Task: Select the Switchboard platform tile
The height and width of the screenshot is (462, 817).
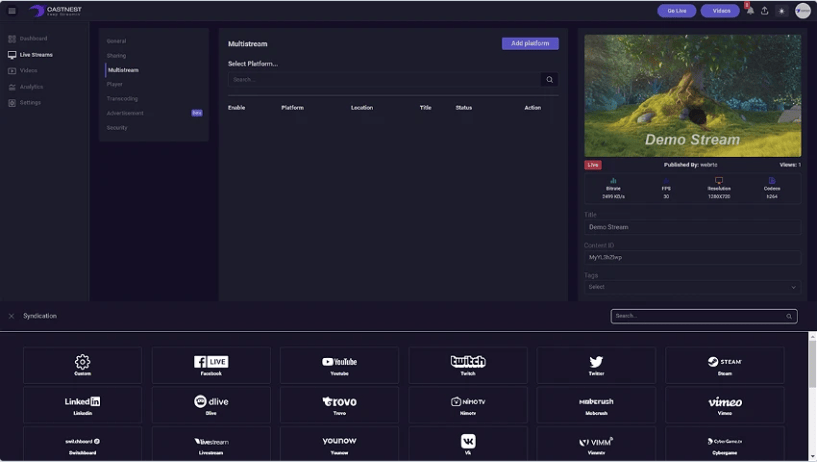Action: (x=82, y=444)
